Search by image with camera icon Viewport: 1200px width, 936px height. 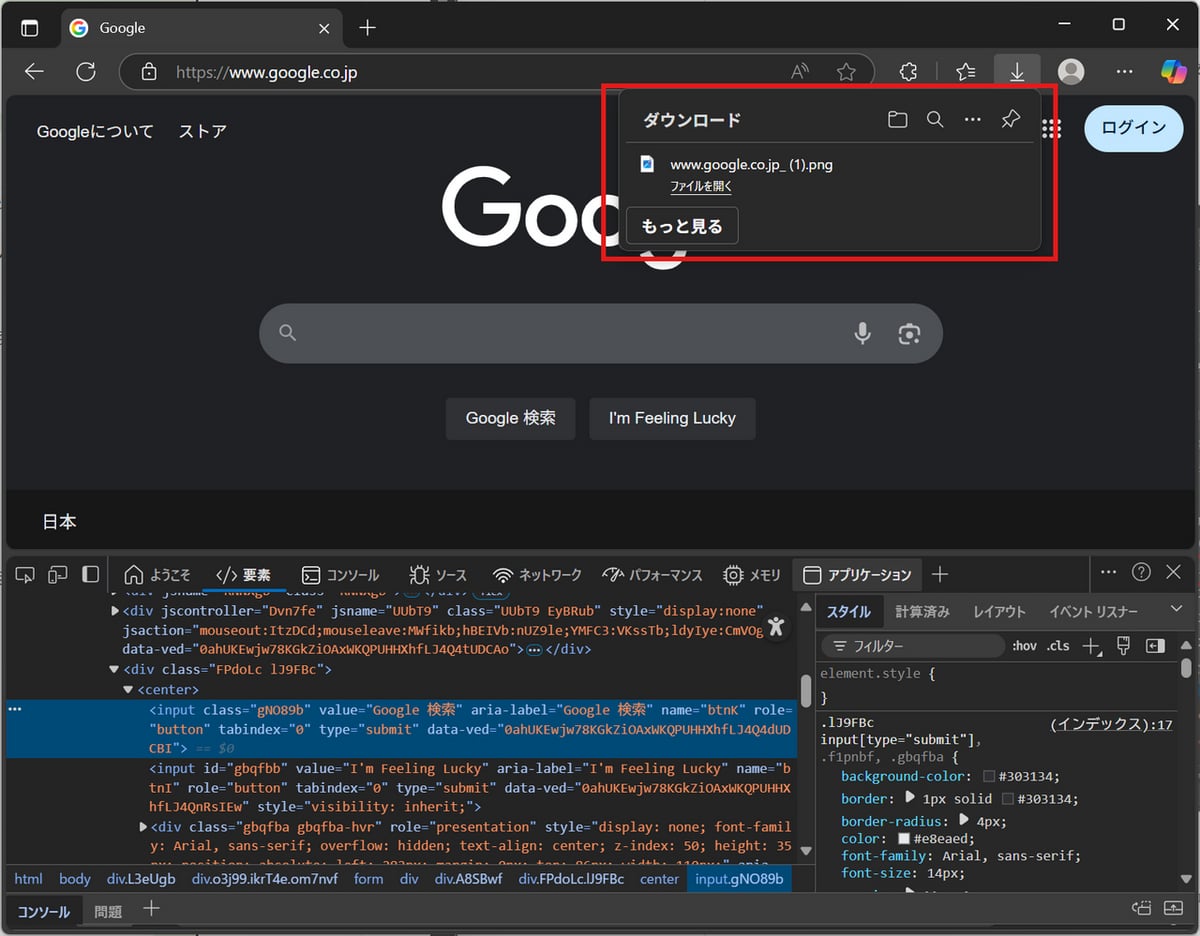click(x=909, y=334)
